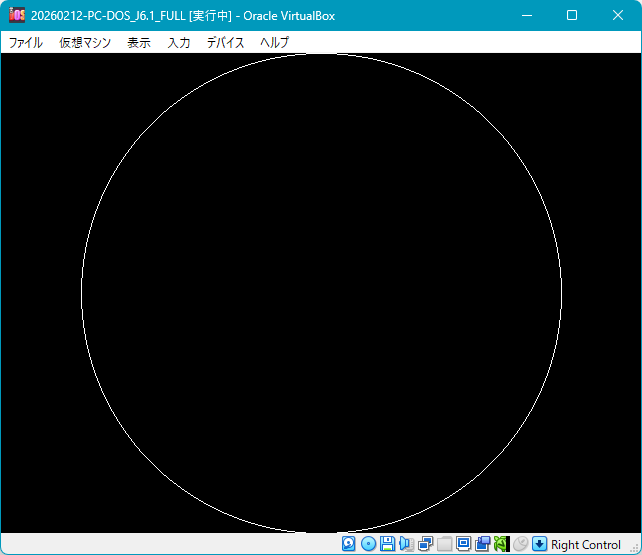Viewport: 642px width, 555px height.
Task: Click the Right Control host key label
Action: tap(586, 545)
